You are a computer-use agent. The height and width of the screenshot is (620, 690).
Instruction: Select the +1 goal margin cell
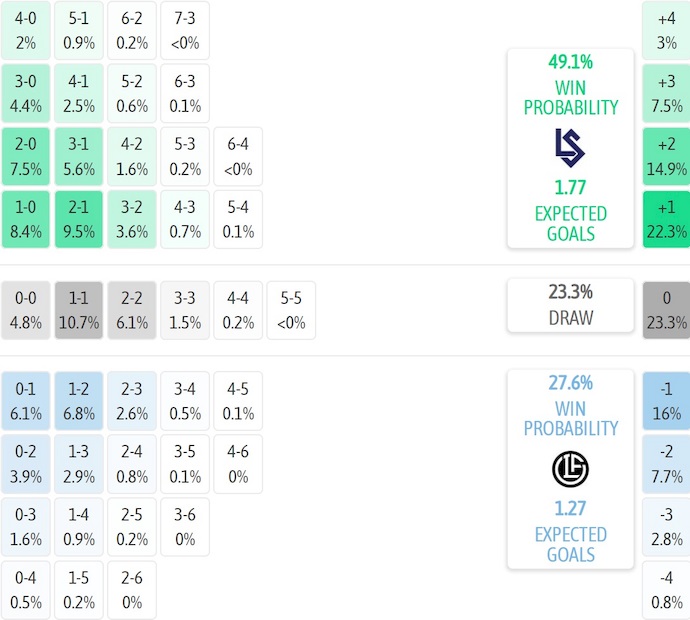tap(666, 219)
